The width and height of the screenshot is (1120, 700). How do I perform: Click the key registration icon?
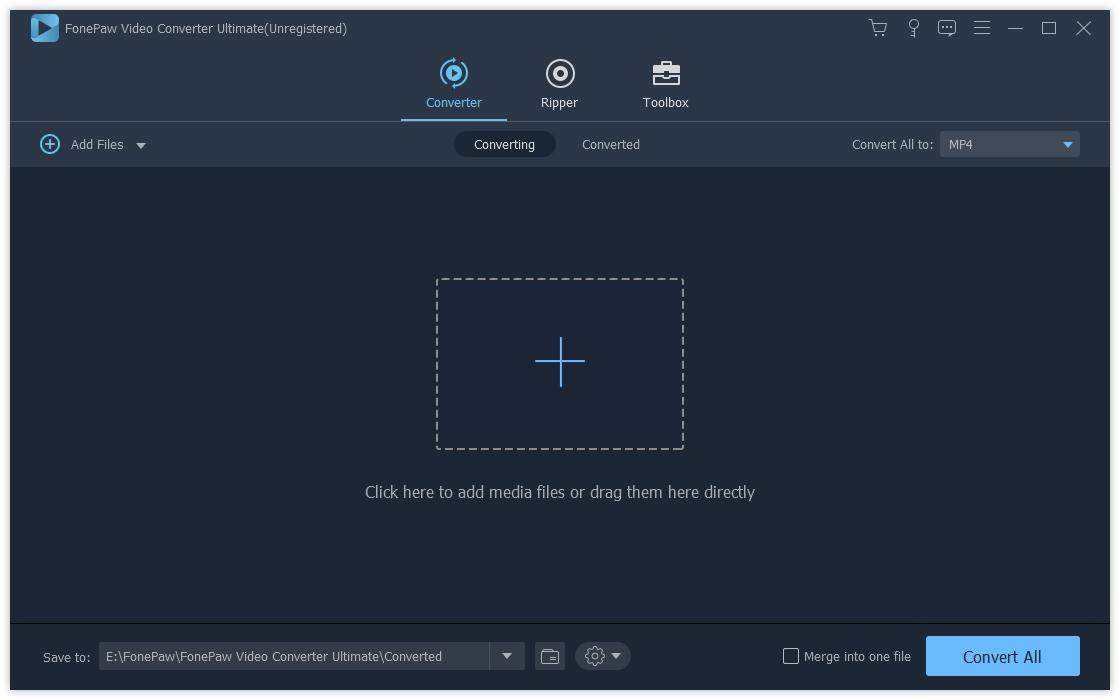913,28
